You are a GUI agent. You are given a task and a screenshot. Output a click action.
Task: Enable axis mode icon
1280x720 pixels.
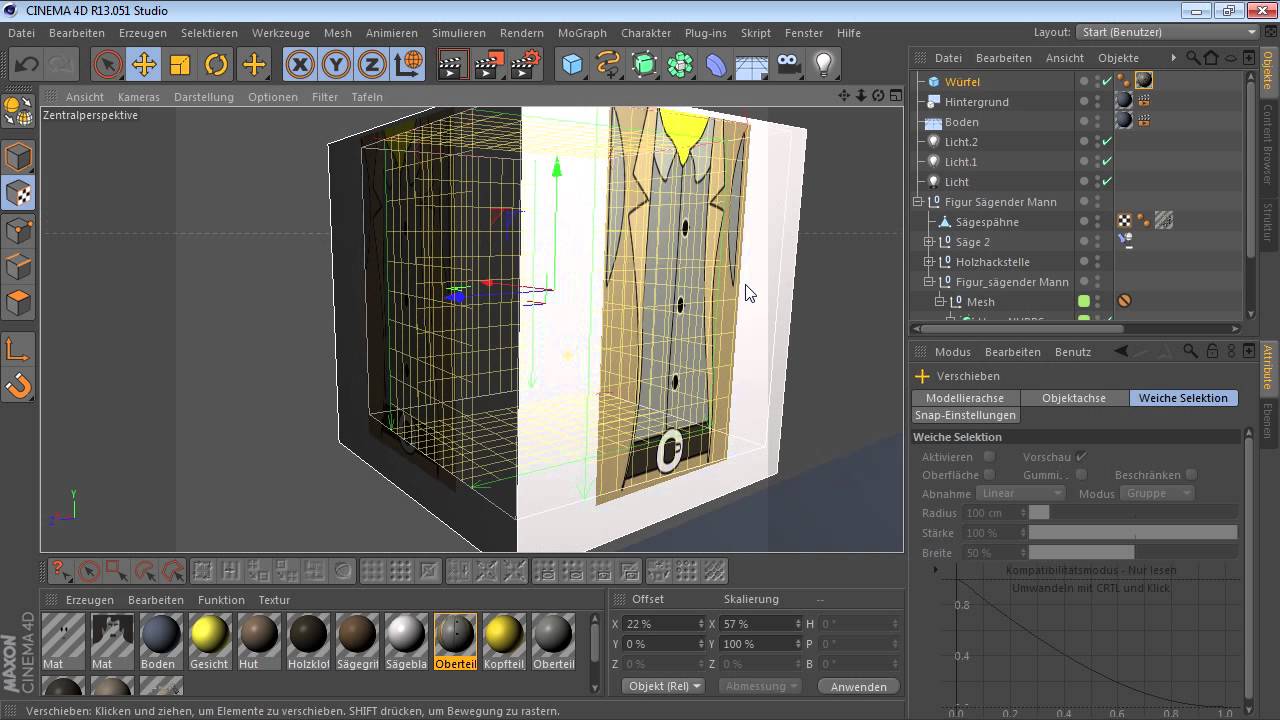[19, 349]
